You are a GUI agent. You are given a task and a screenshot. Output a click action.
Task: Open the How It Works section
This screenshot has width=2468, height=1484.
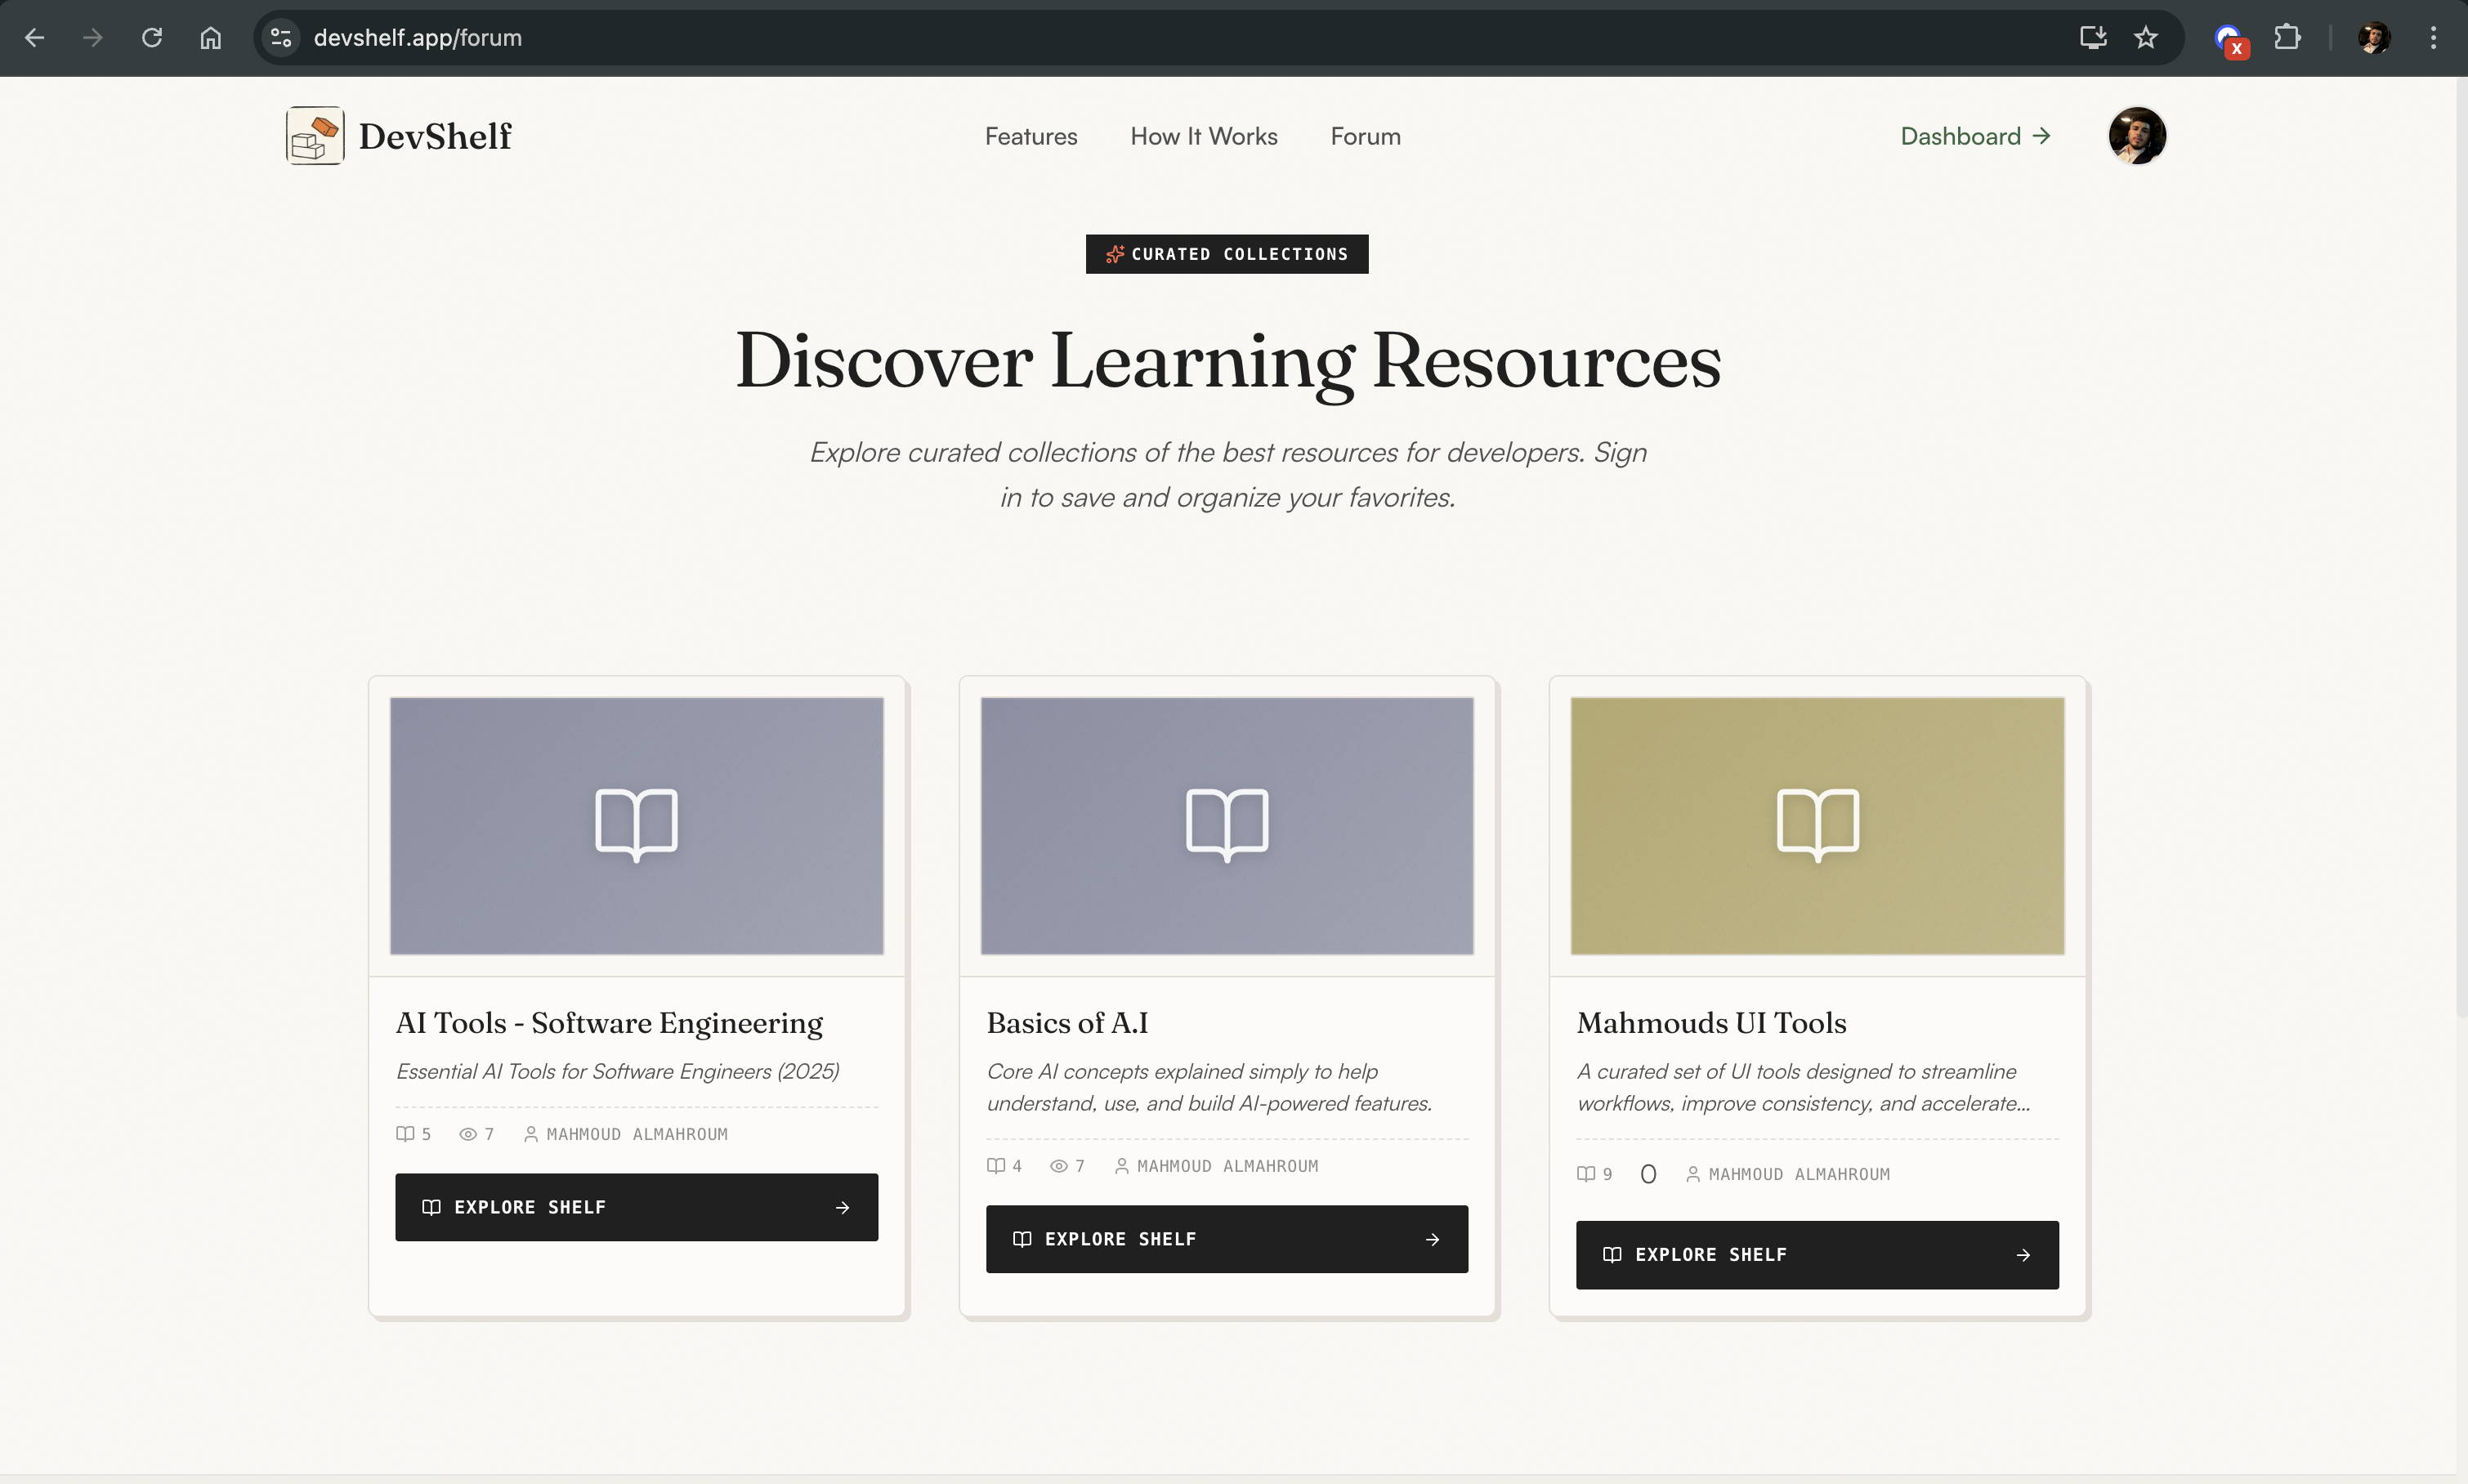pyautogui.click(x=1202, y=135)
